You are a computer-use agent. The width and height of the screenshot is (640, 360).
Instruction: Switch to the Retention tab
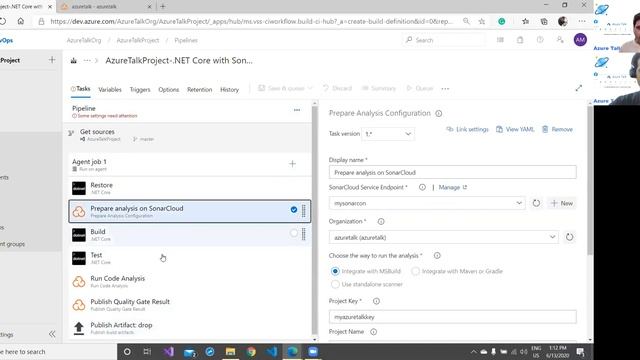click(200, 89)
